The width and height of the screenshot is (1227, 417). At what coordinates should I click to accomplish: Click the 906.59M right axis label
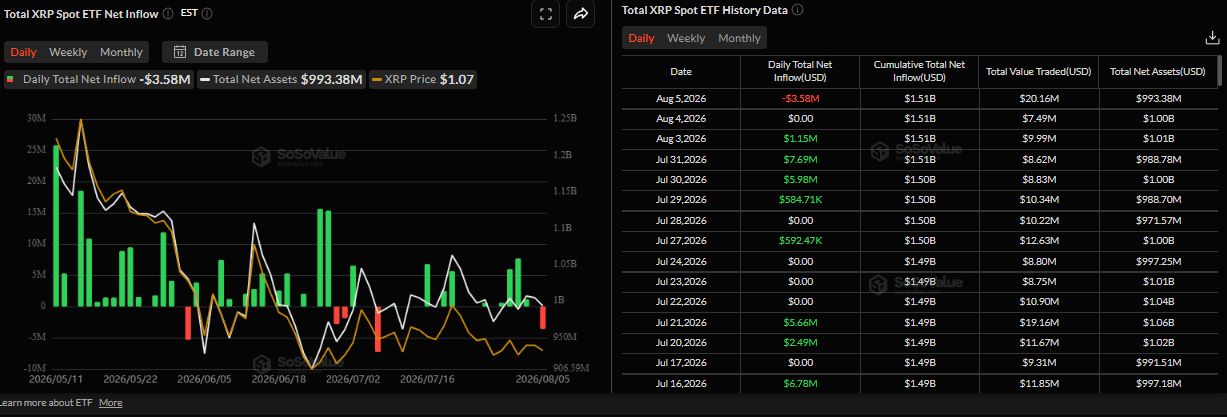(569, 367)
